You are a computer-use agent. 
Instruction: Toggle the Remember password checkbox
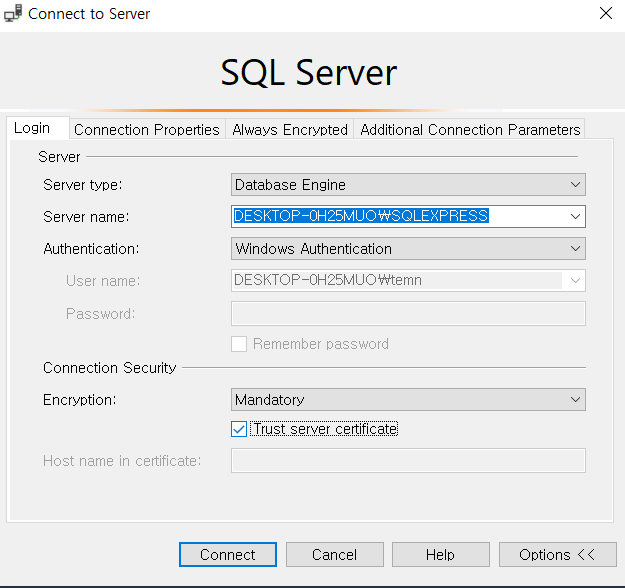click(x=239, y=344)
